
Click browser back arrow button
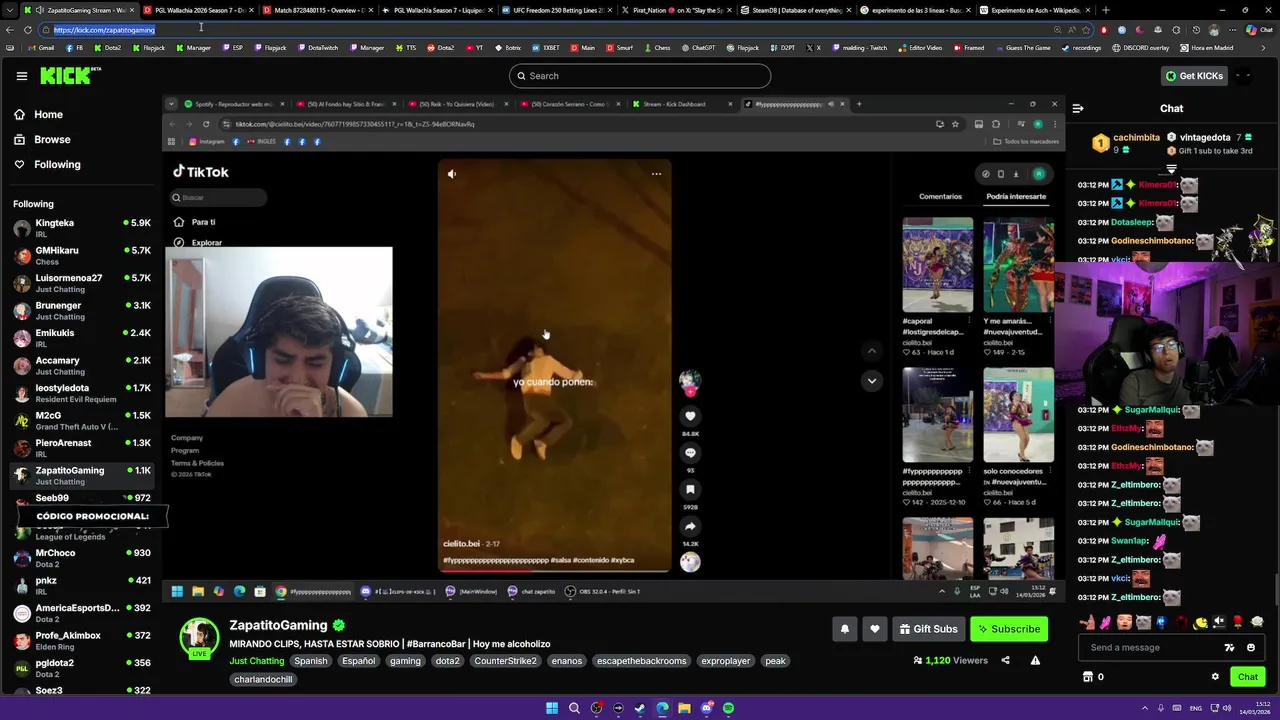pos(10,30)
